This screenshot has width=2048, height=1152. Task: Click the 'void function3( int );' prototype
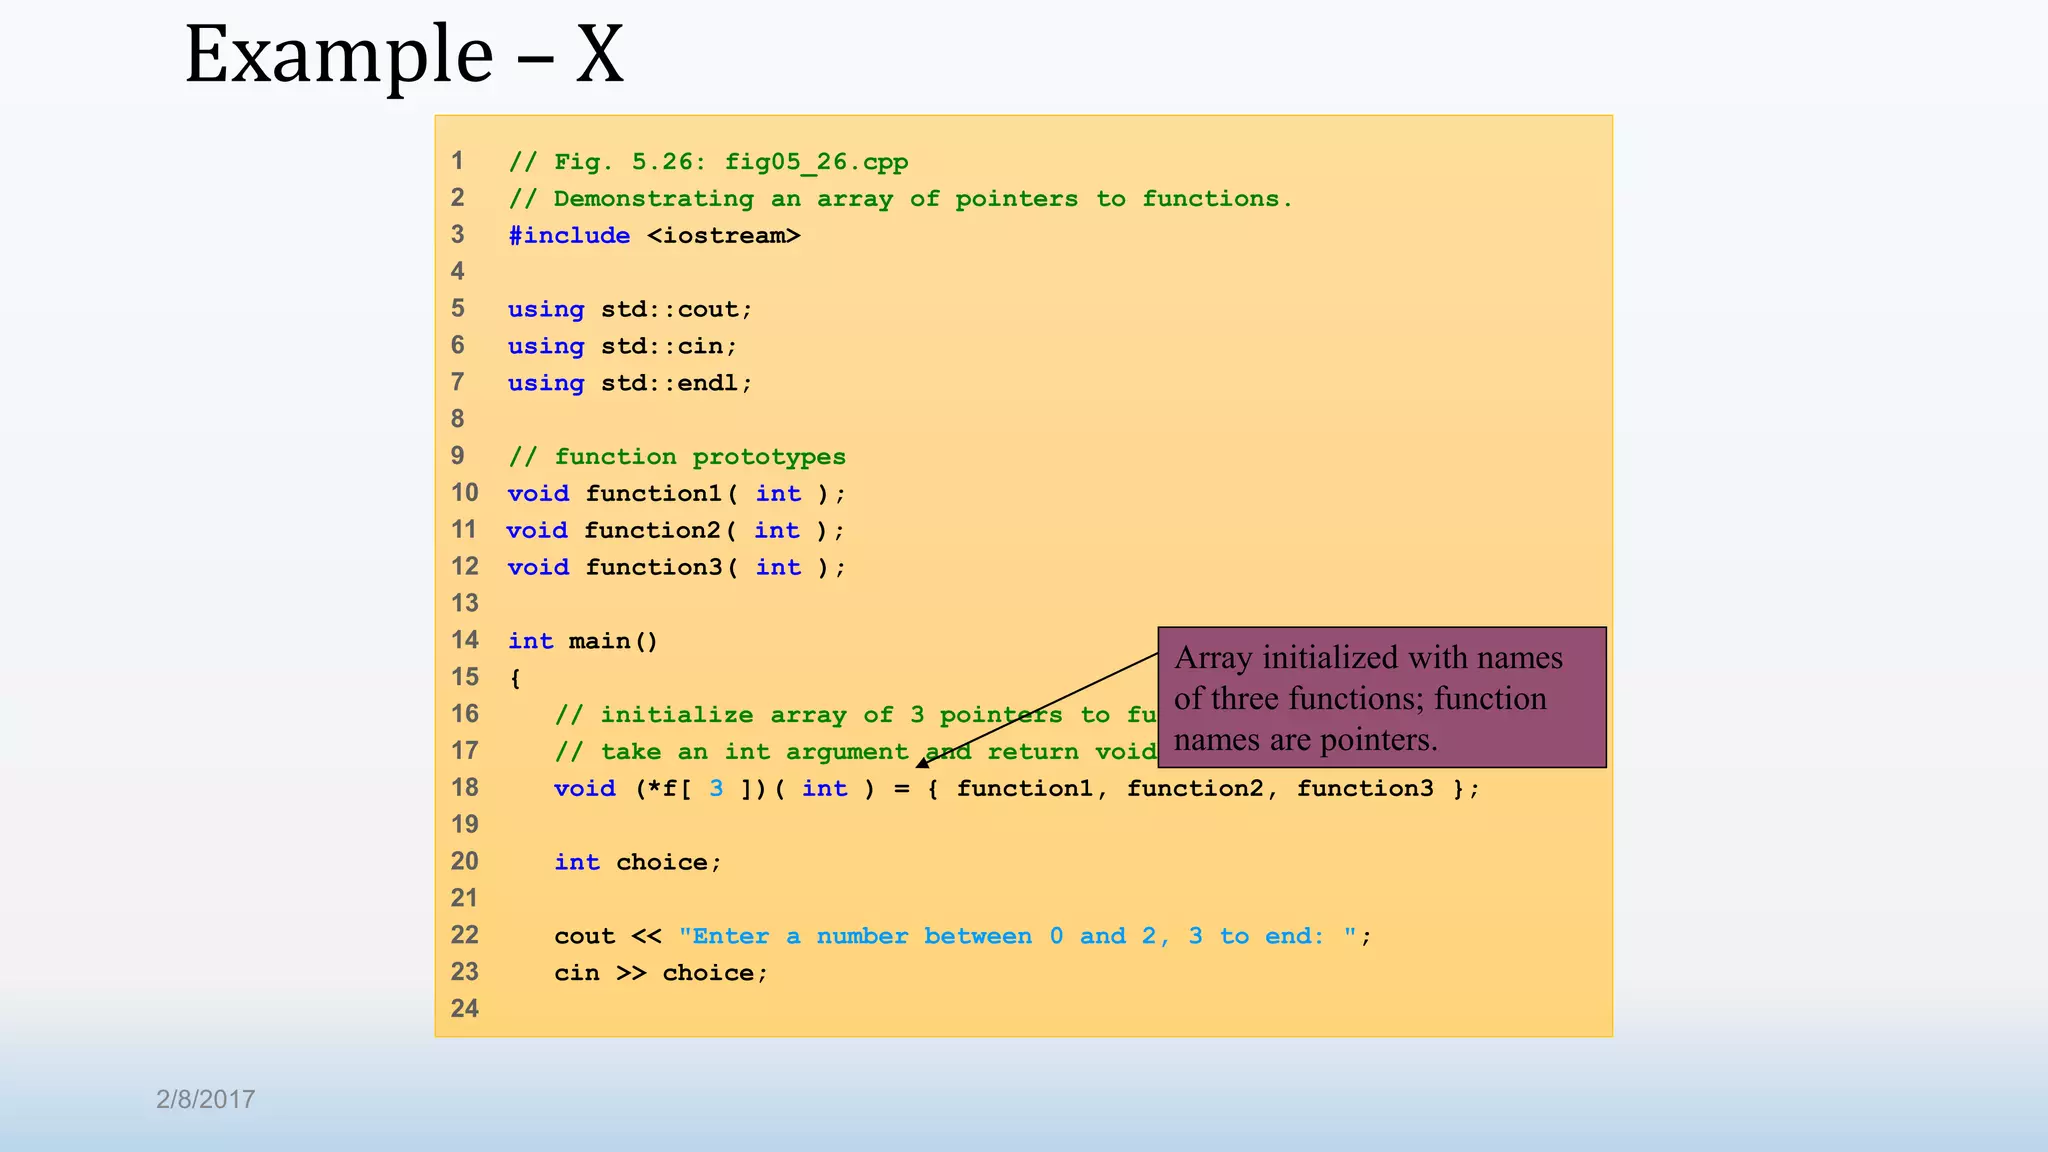677,568
